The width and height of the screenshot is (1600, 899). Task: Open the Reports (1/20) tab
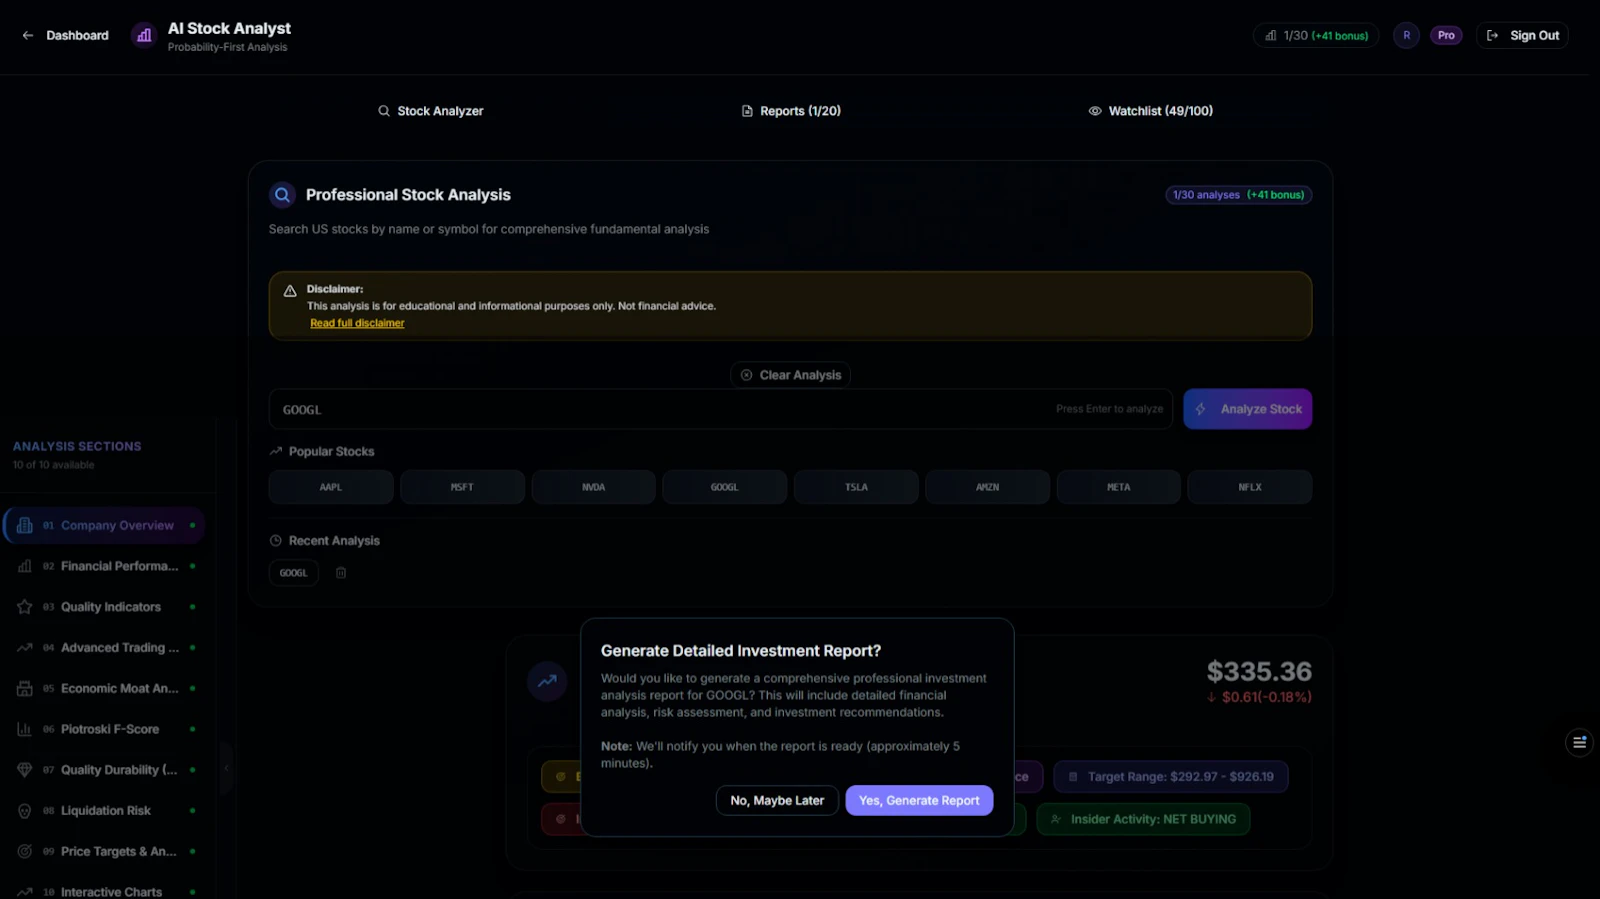tap(791, 111)
